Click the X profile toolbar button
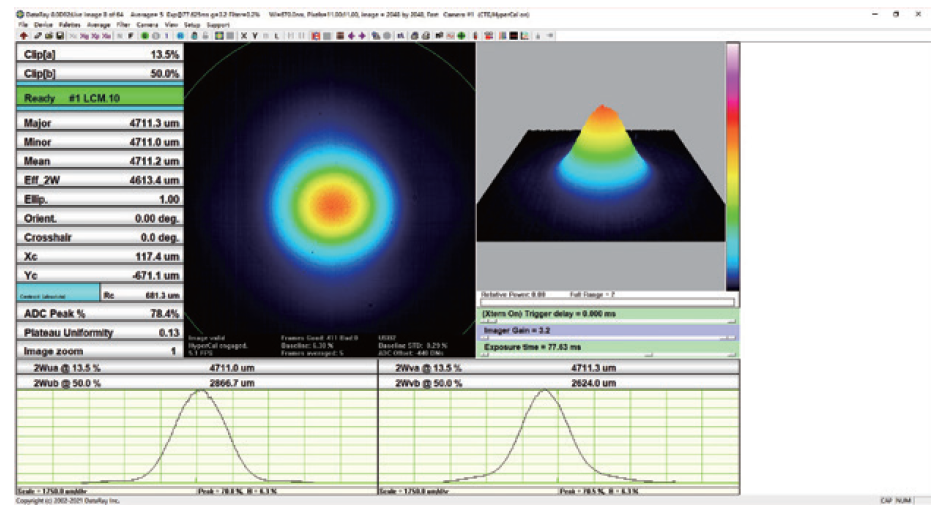This screenshot has width=949, height=512. pos(242,36)
